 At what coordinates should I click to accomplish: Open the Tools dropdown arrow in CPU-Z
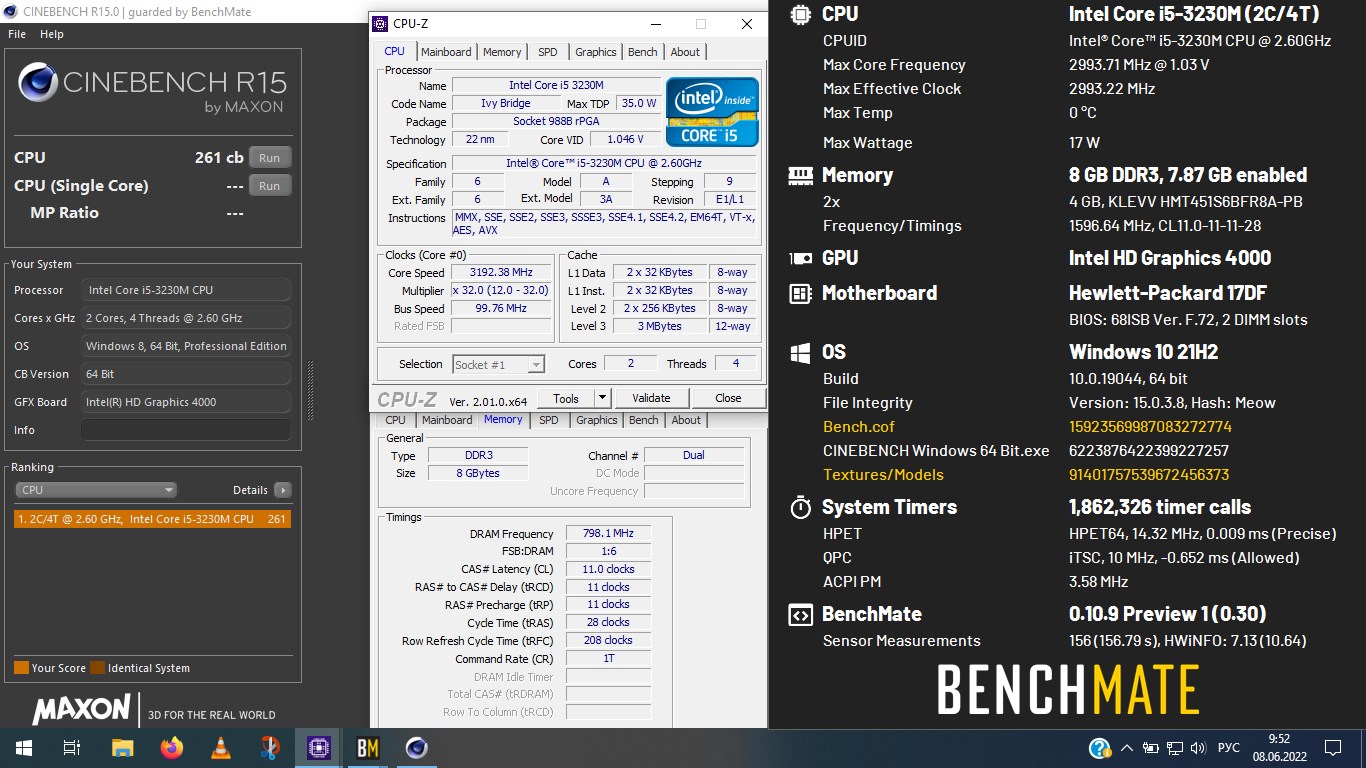(601, 398)
